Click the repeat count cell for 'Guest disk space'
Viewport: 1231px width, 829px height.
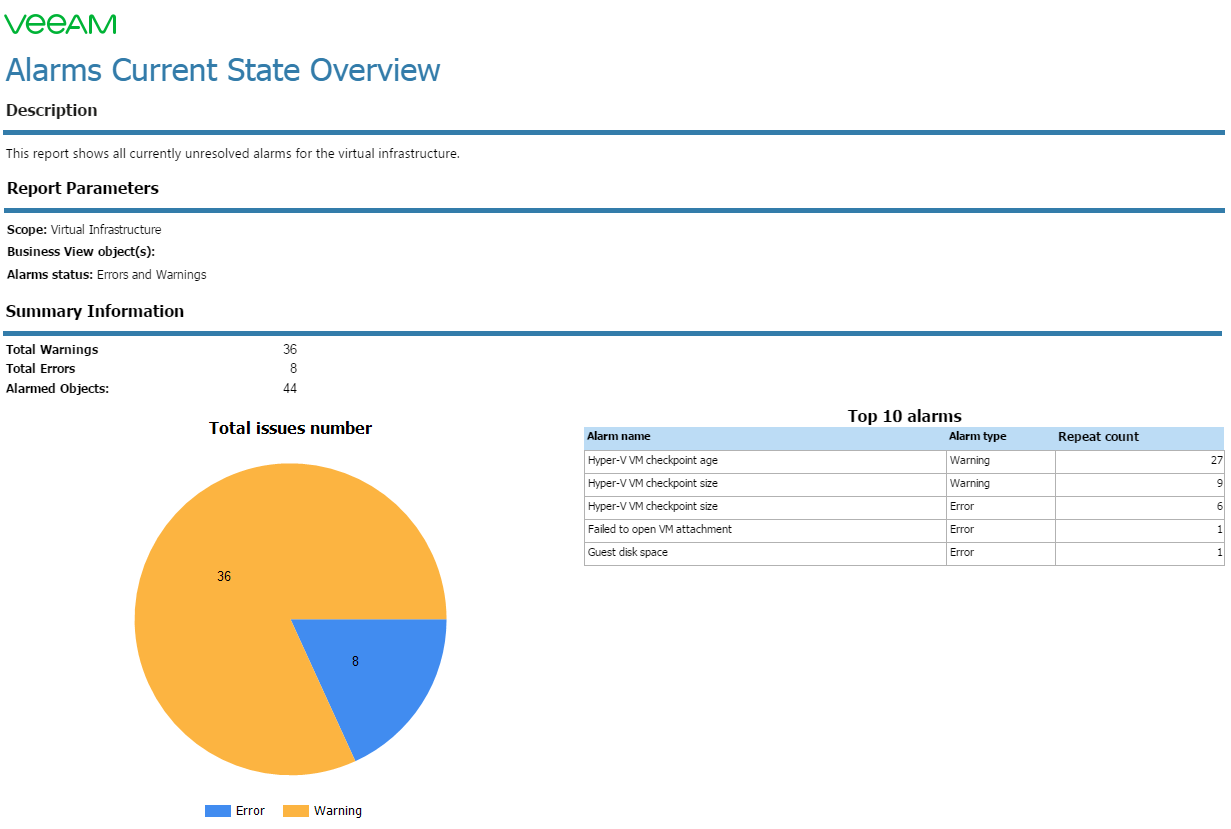(1140, 553)
